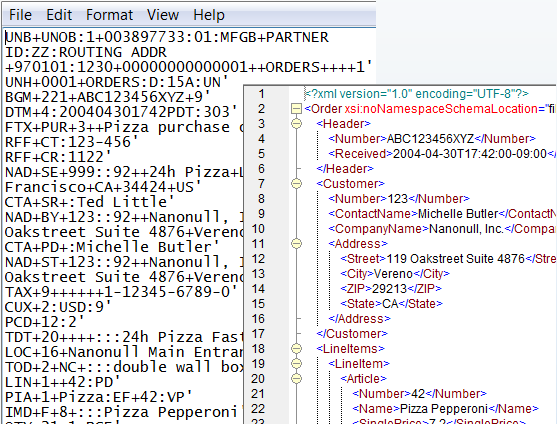Image resolution: width=557 pixels, height=424 pixels.
Task: Click the City Vereno value
Action: click(393, 274)
